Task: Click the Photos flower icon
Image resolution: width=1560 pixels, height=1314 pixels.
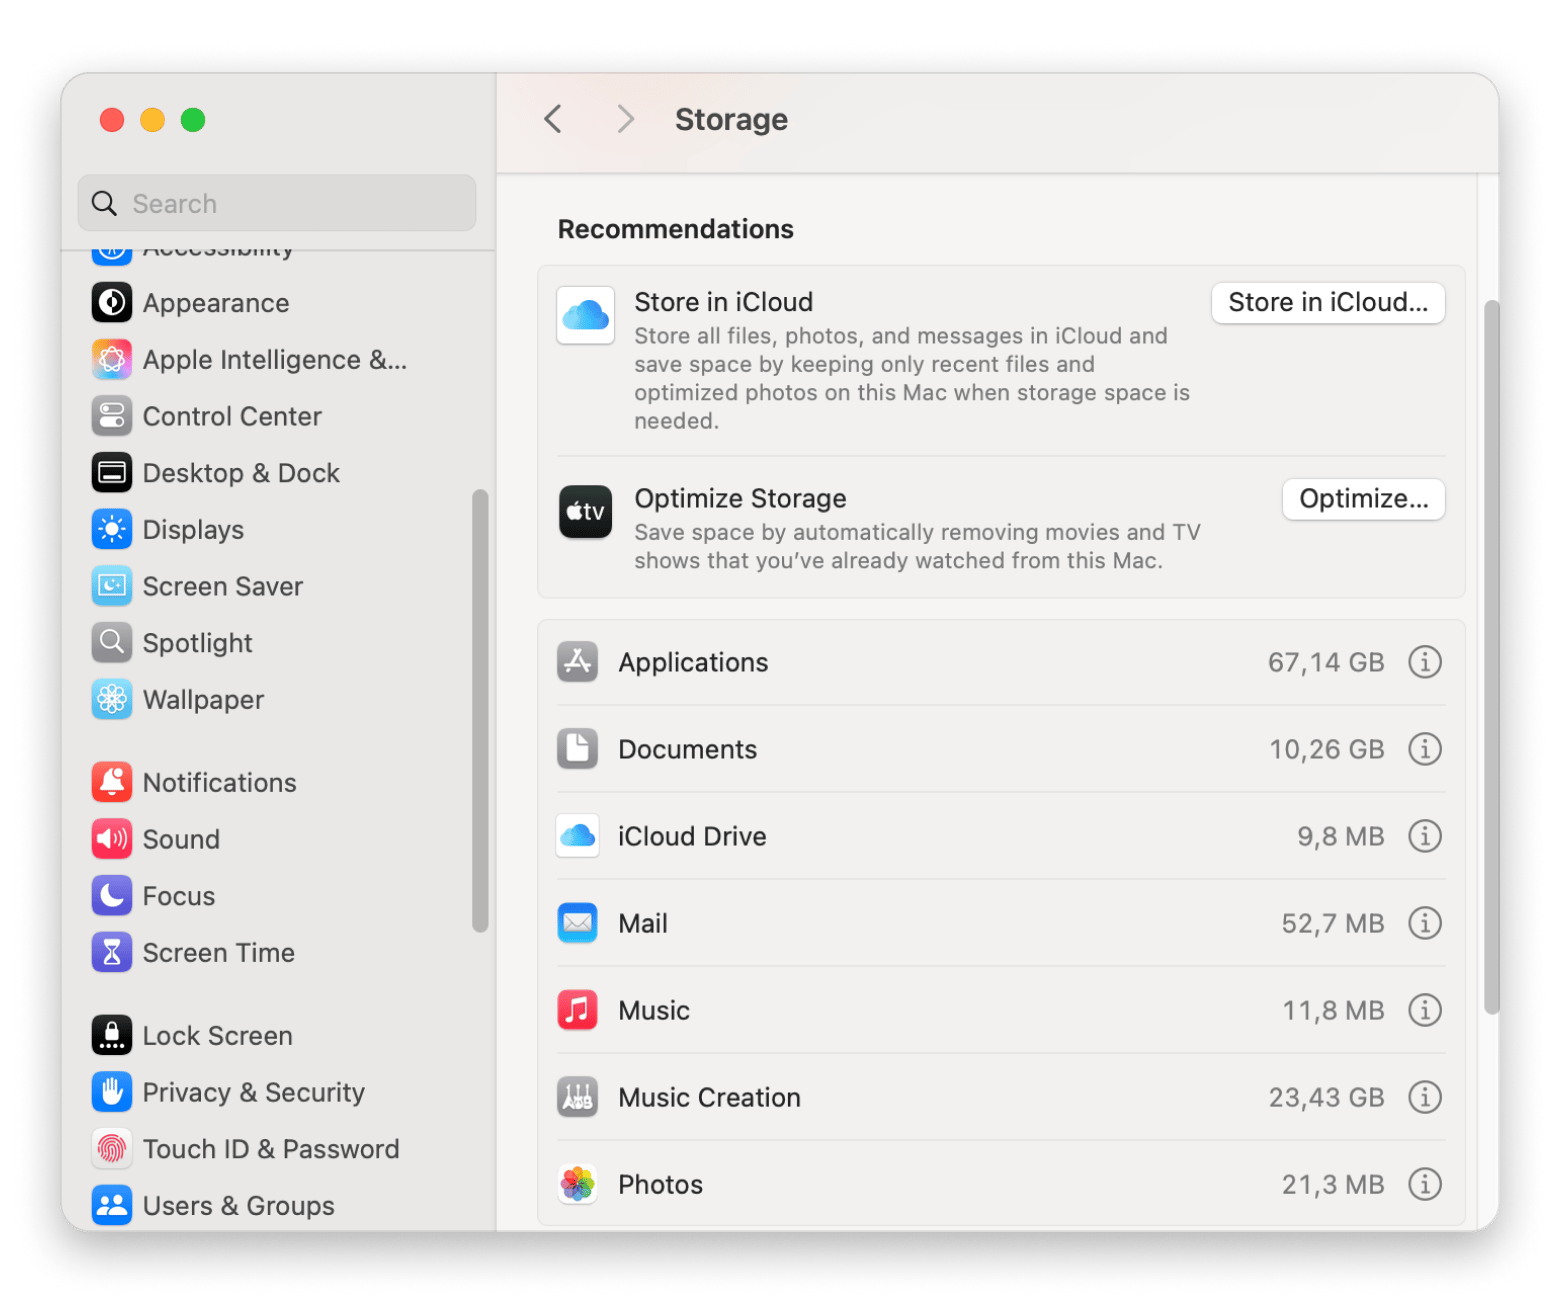Action: click(578, 1184)
